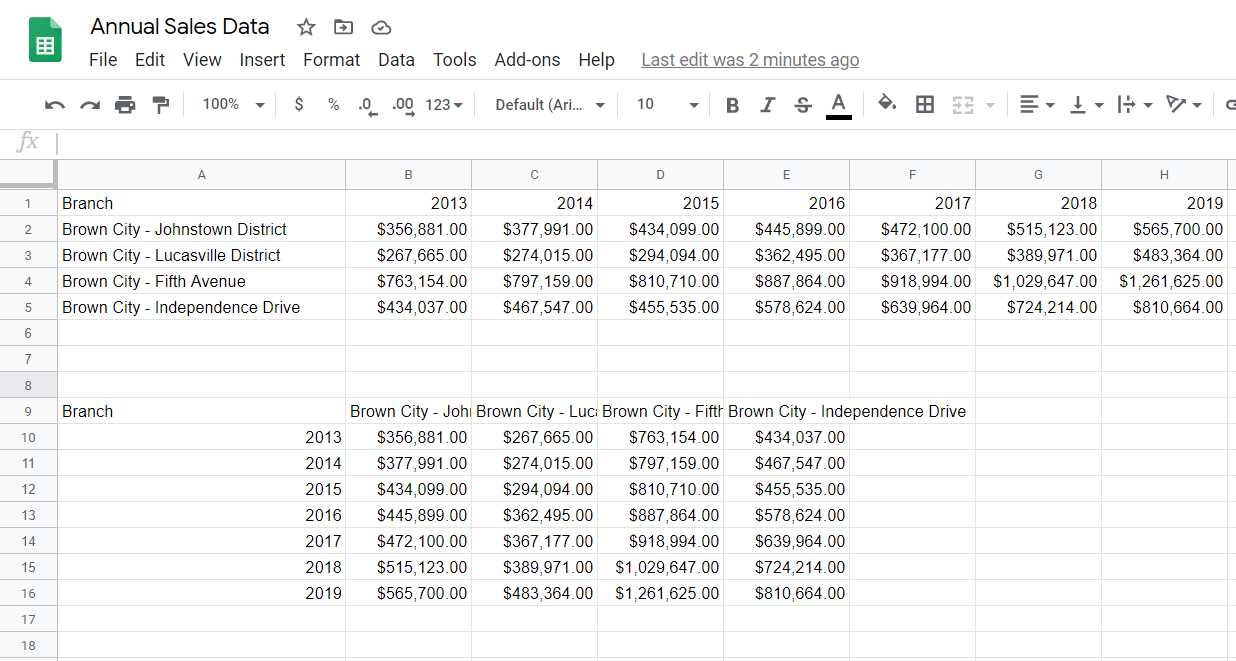Viewport: 1236px width, 661px height.
Task: Click the Redo toolbar icon
Action: tap(90, 105)
